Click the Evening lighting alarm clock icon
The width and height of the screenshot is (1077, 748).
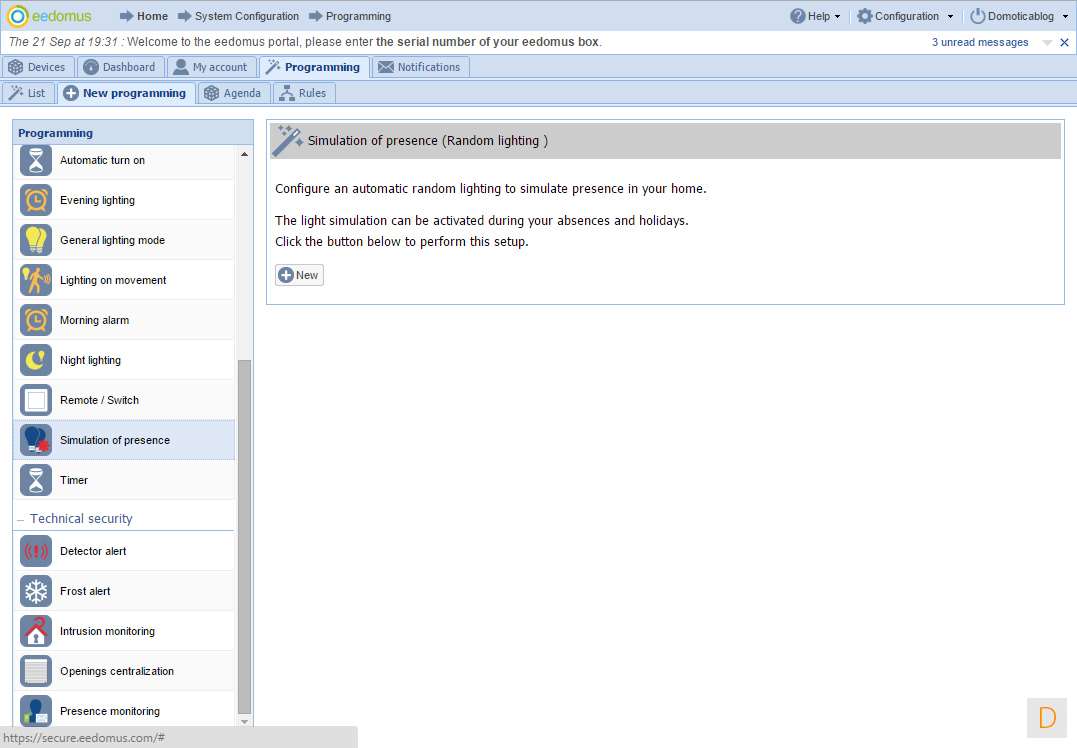tap(36, 201)
